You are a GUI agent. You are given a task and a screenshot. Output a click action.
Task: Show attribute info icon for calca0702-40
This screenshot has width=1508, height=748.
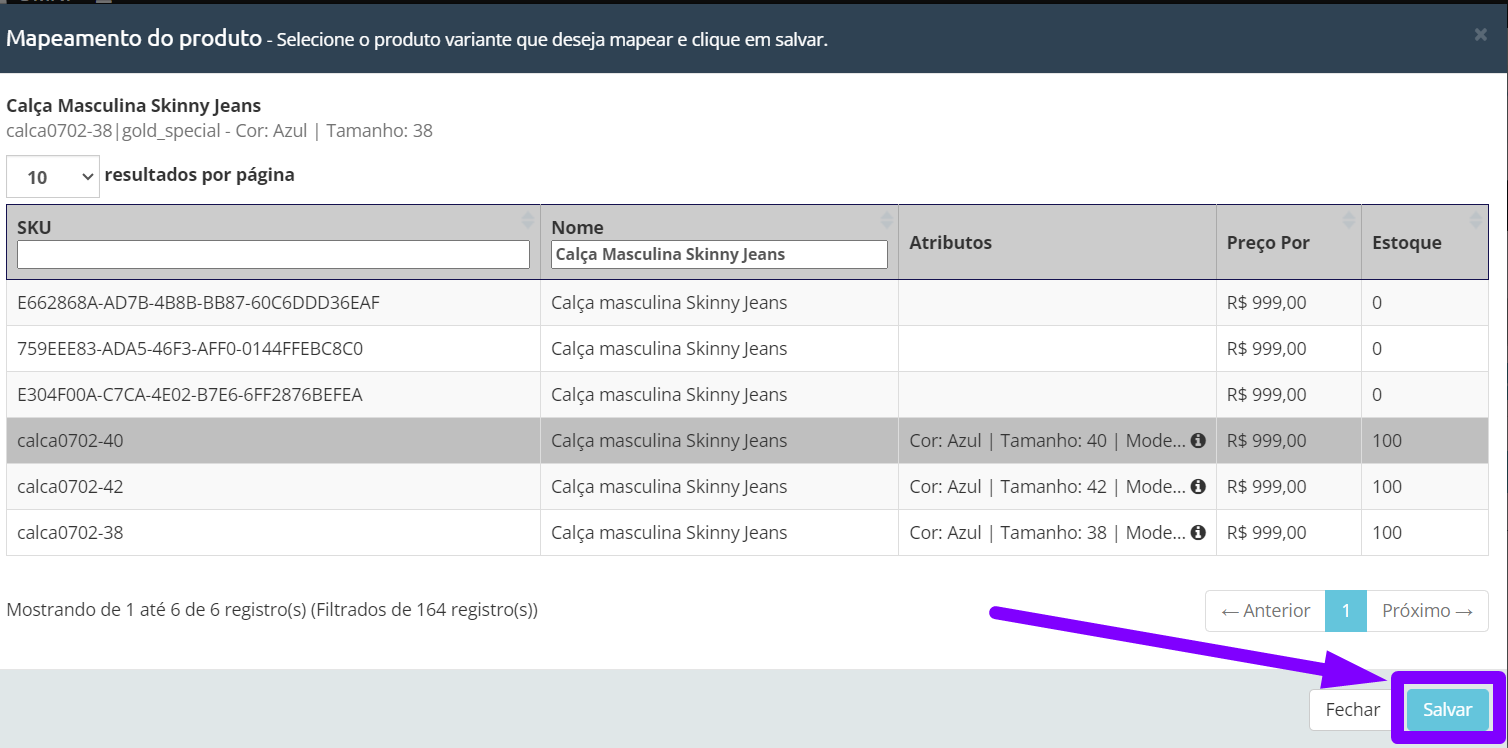pos(1198,440)
